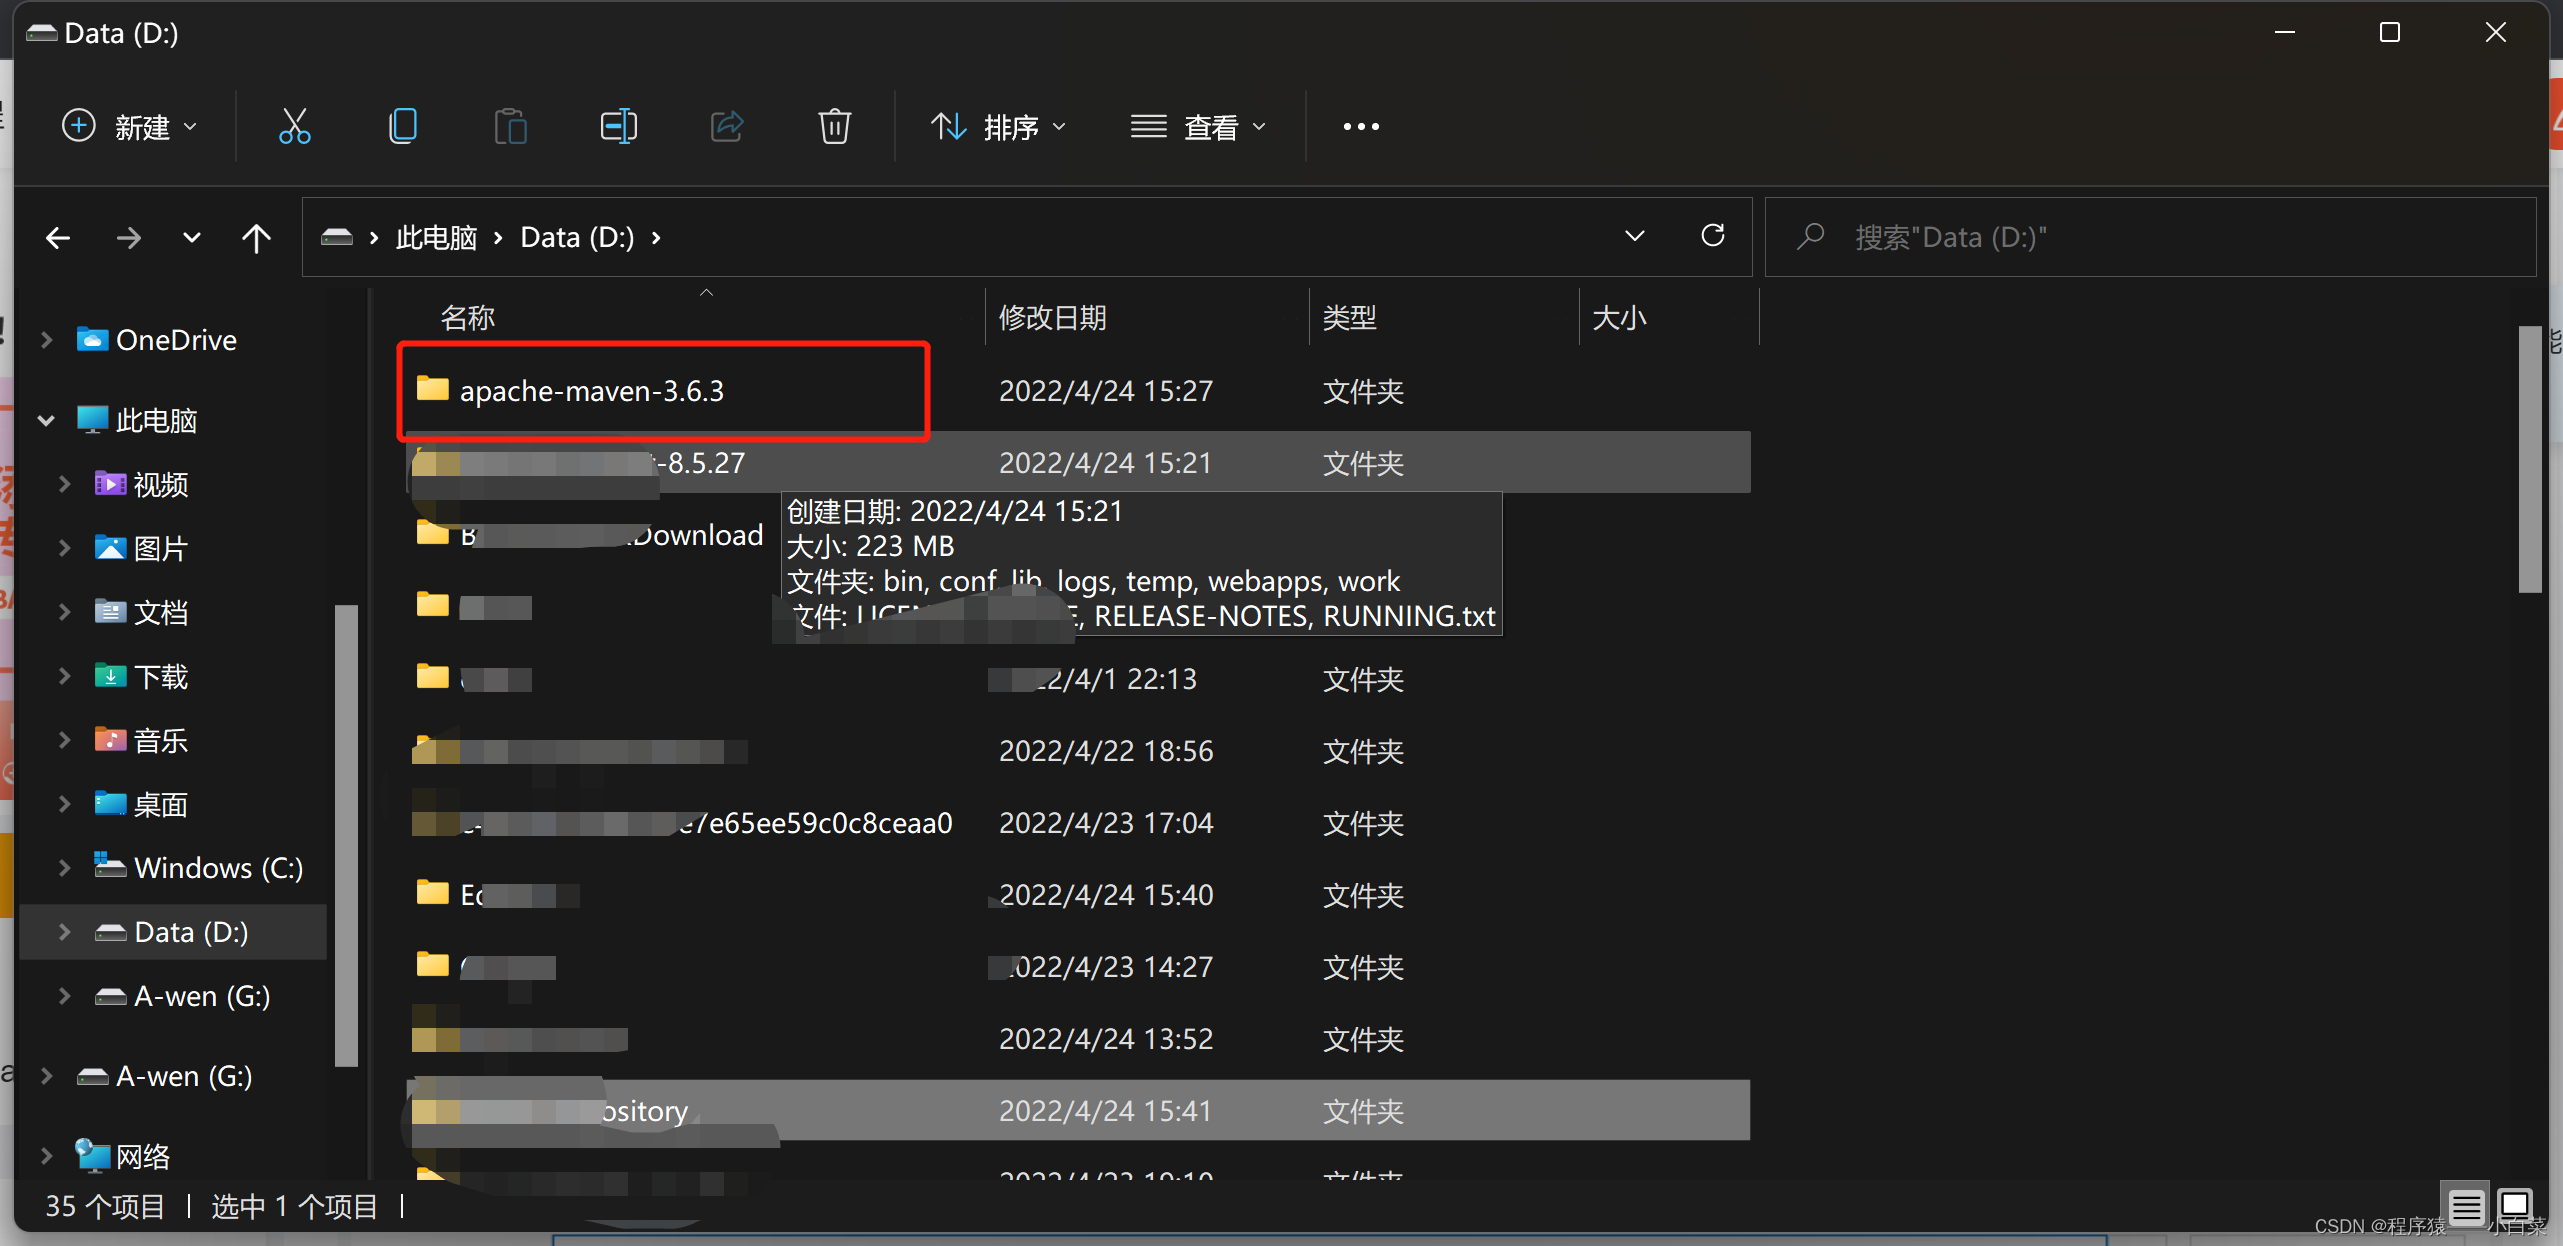Open the 查看 view dropdown
The width and height of the screenshot is (2563, 1246).
1198,127
